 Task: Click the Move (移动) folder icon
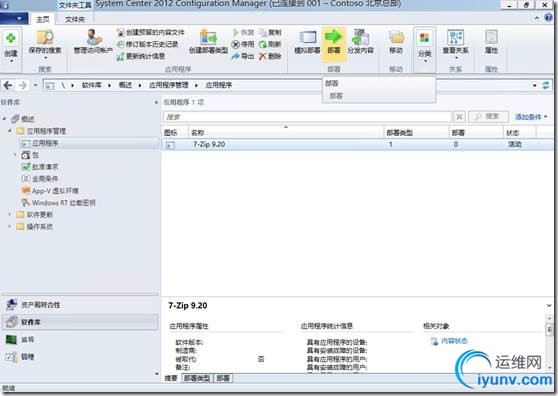tap(396, 41)
